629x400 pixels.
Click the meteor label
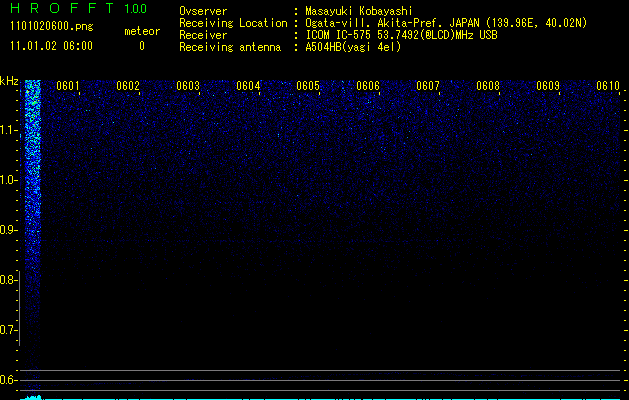[142, 31]
